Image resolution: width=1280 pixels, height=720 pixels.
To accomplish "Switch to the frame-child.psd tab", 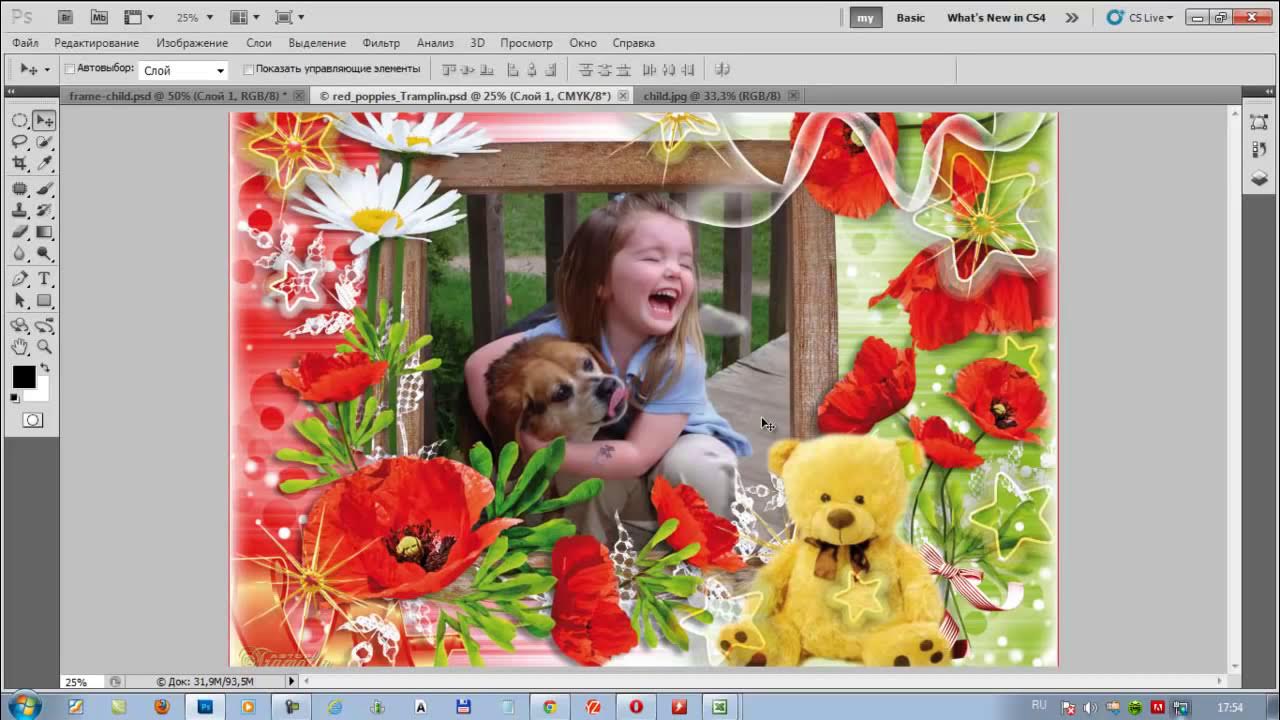I will click(x=176, y=96).
